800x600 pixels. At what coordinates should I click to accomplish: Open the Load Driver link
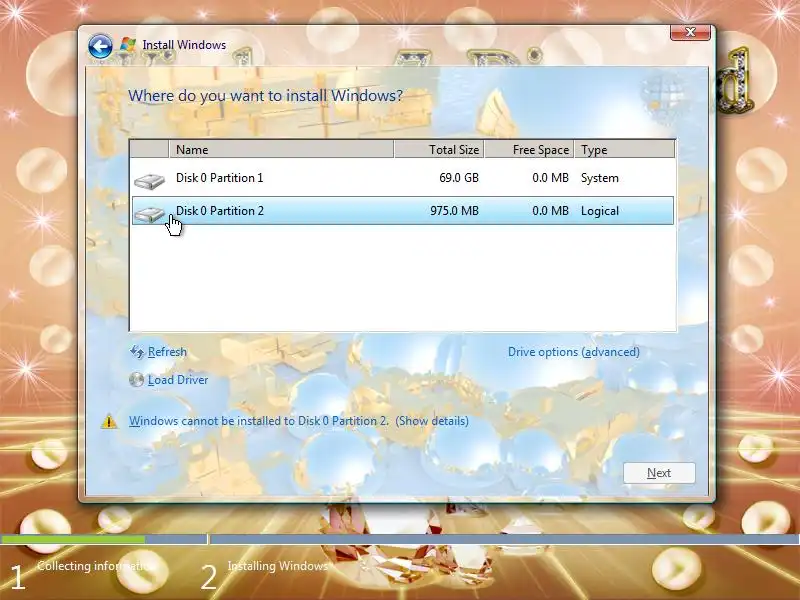point(178,380)
